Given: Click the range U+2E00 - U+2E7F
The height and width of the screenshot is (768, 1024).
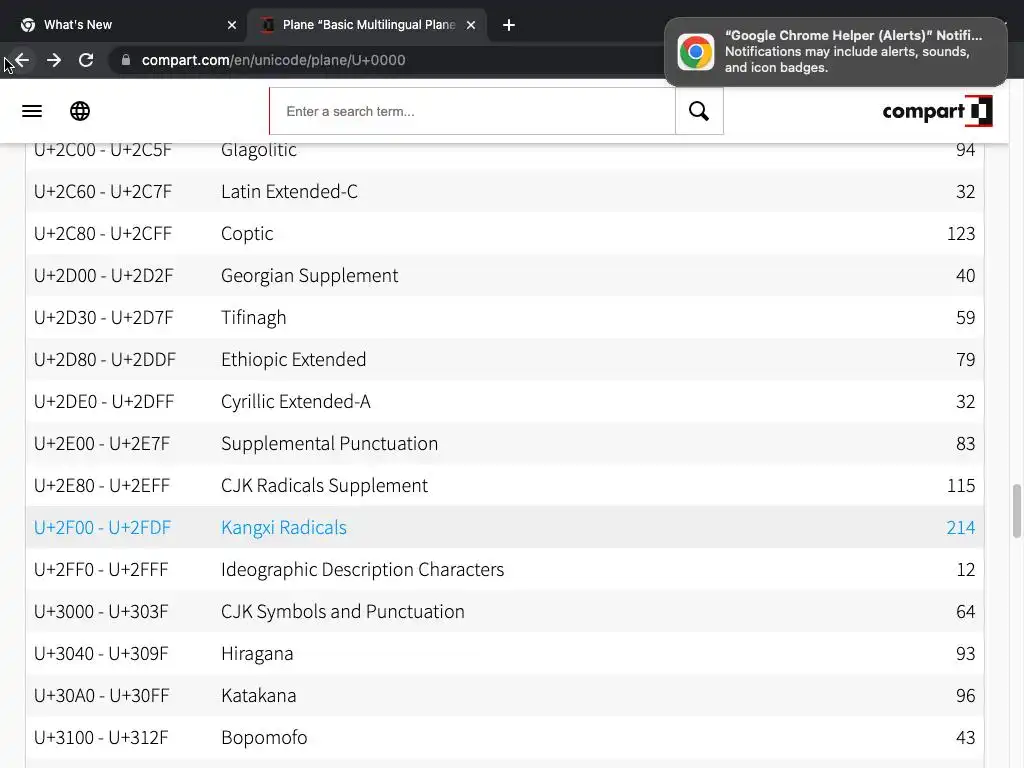Looking at the screenshot, I should 102,443.
